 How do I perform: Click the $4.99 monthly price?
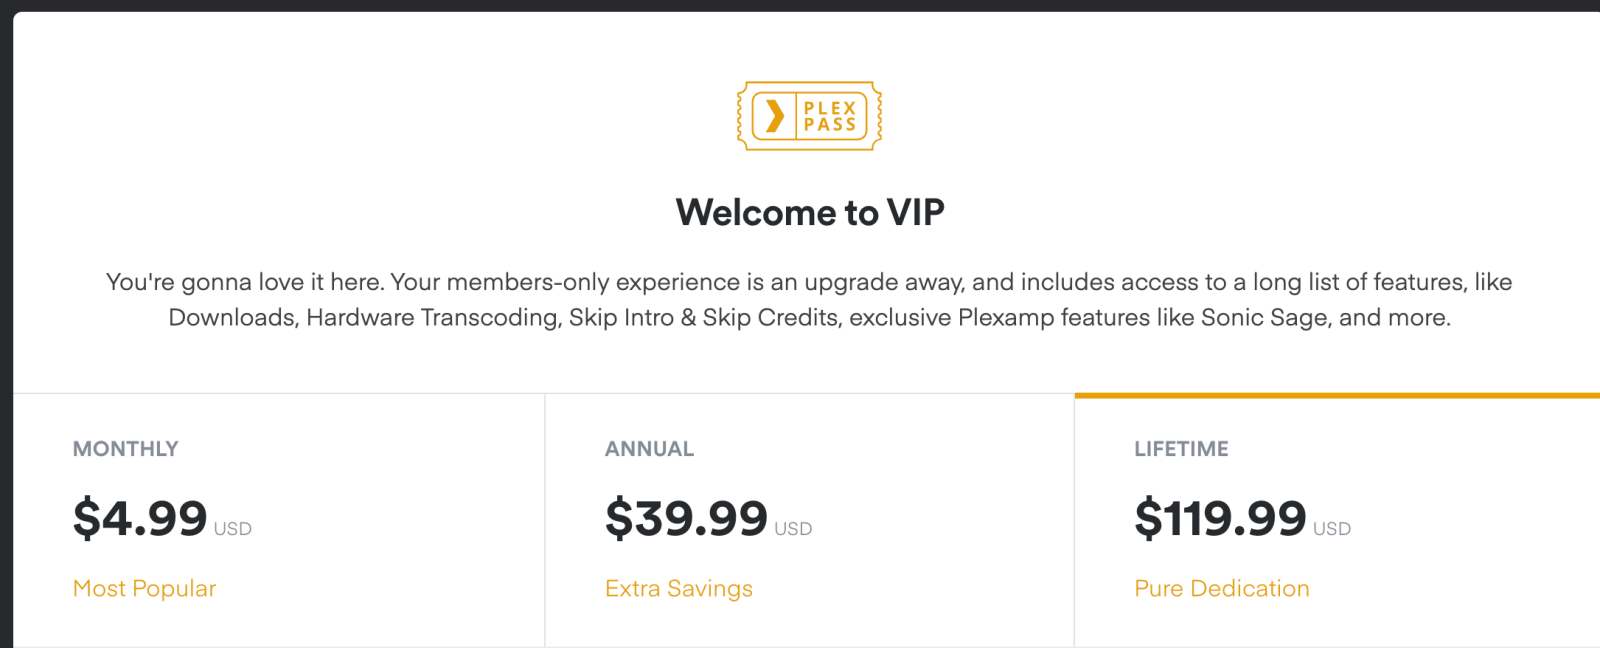140,518
